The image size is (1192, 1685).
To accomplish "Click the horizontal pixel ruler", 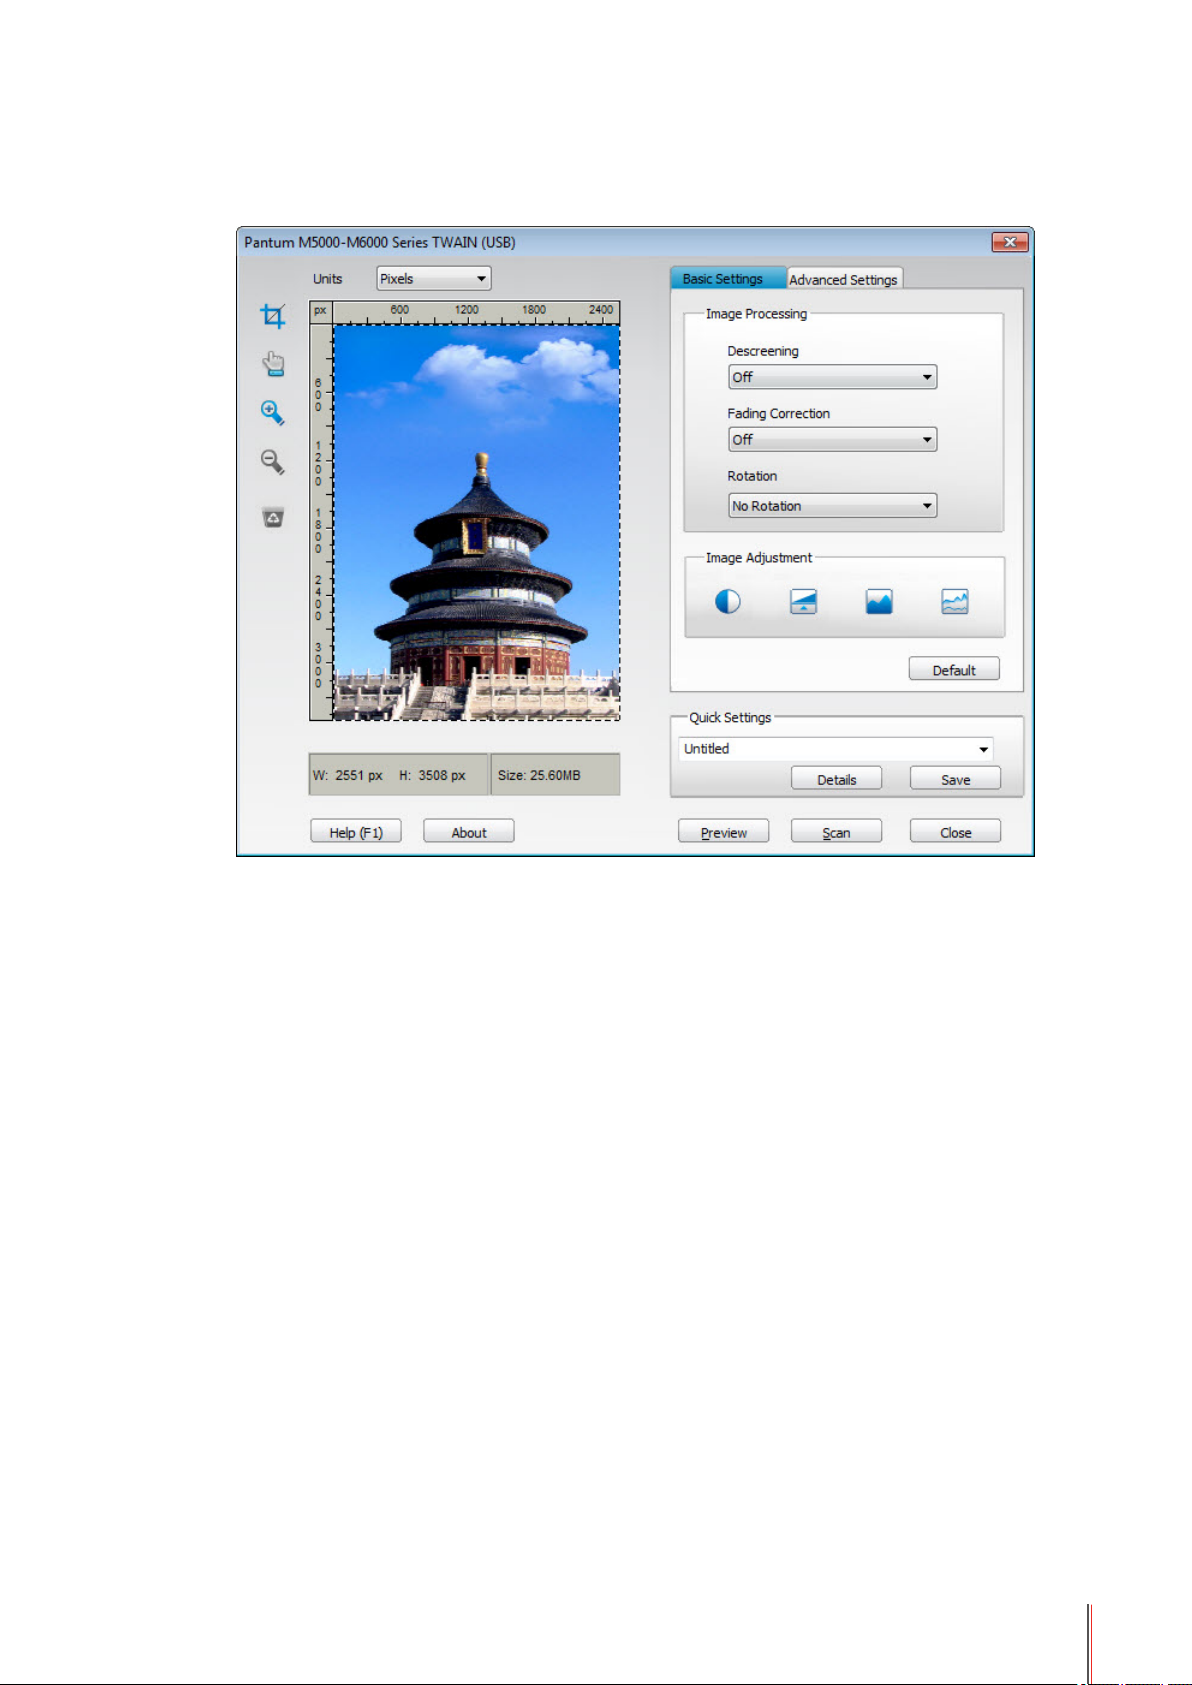I will [x=476, y=312].
